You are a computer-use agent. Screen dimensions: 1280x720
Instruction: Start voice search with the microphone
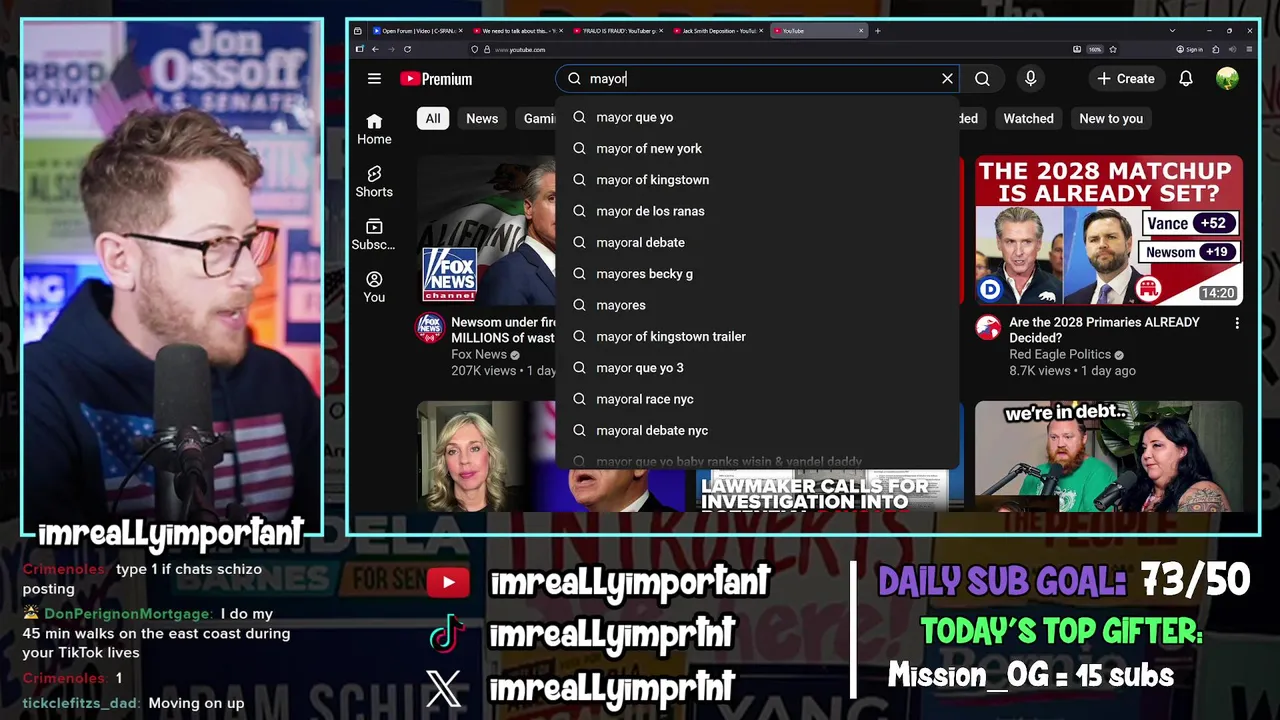(1030, 78)
